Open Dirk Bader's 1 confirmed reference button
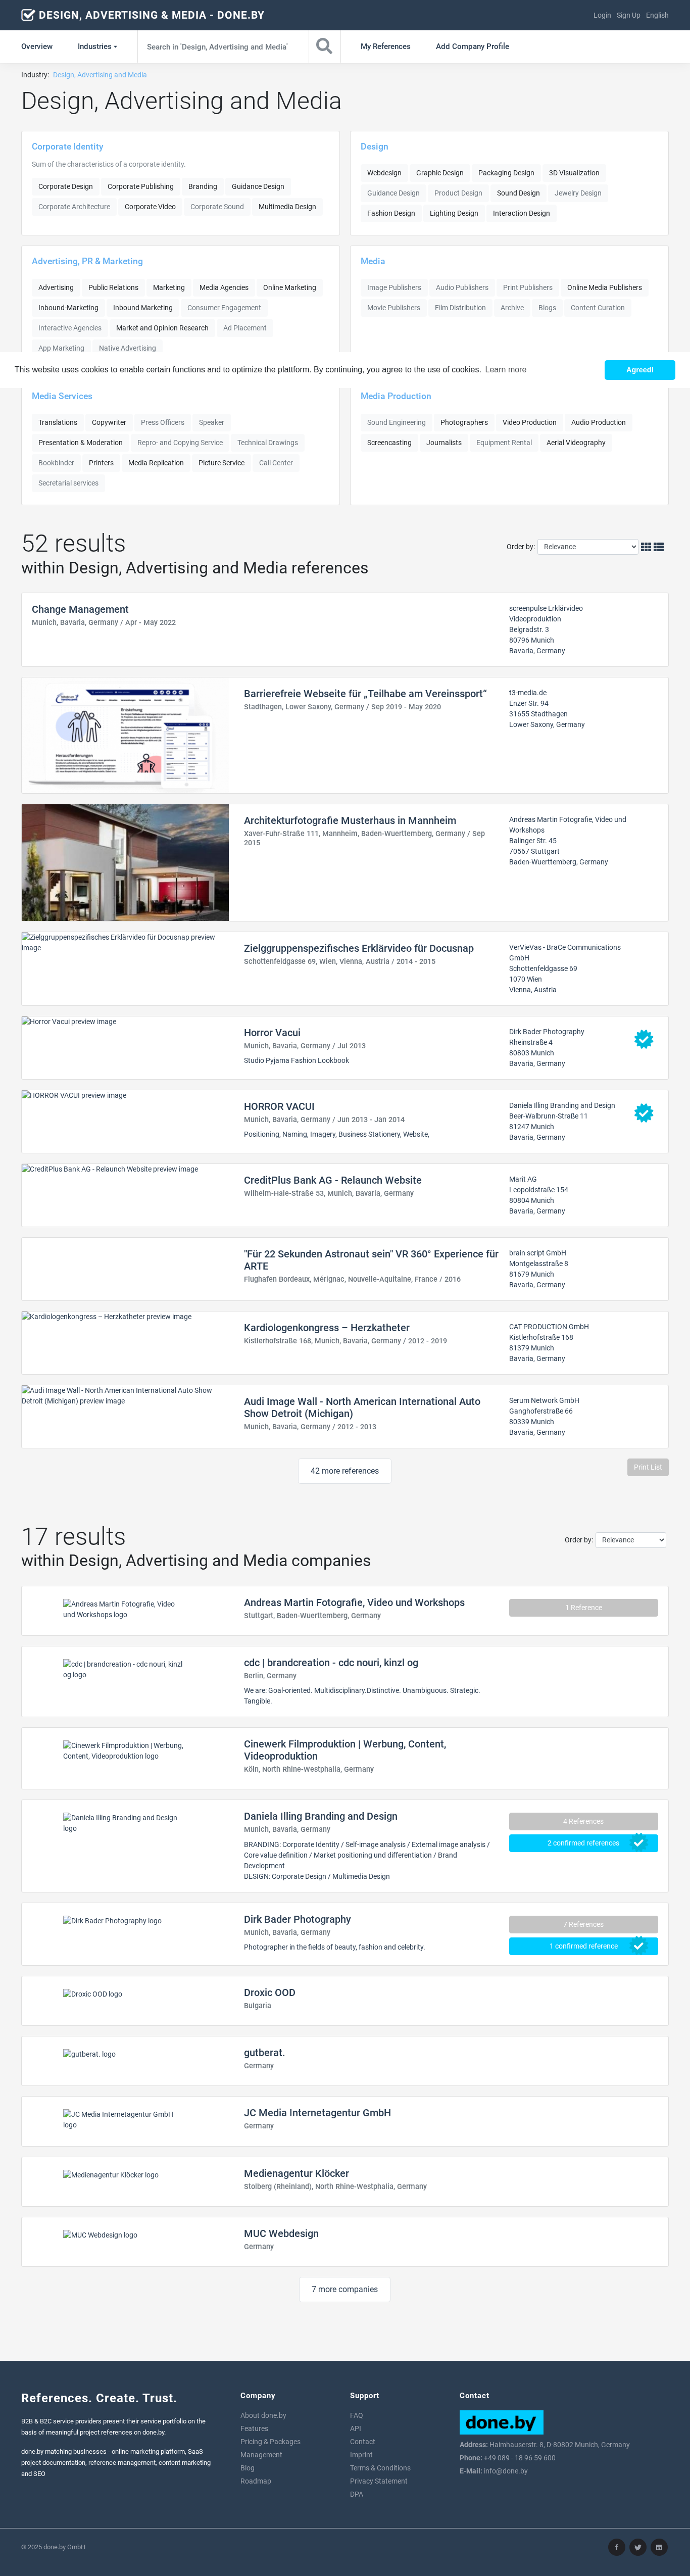690x2576 pixels. [583, 1946]
